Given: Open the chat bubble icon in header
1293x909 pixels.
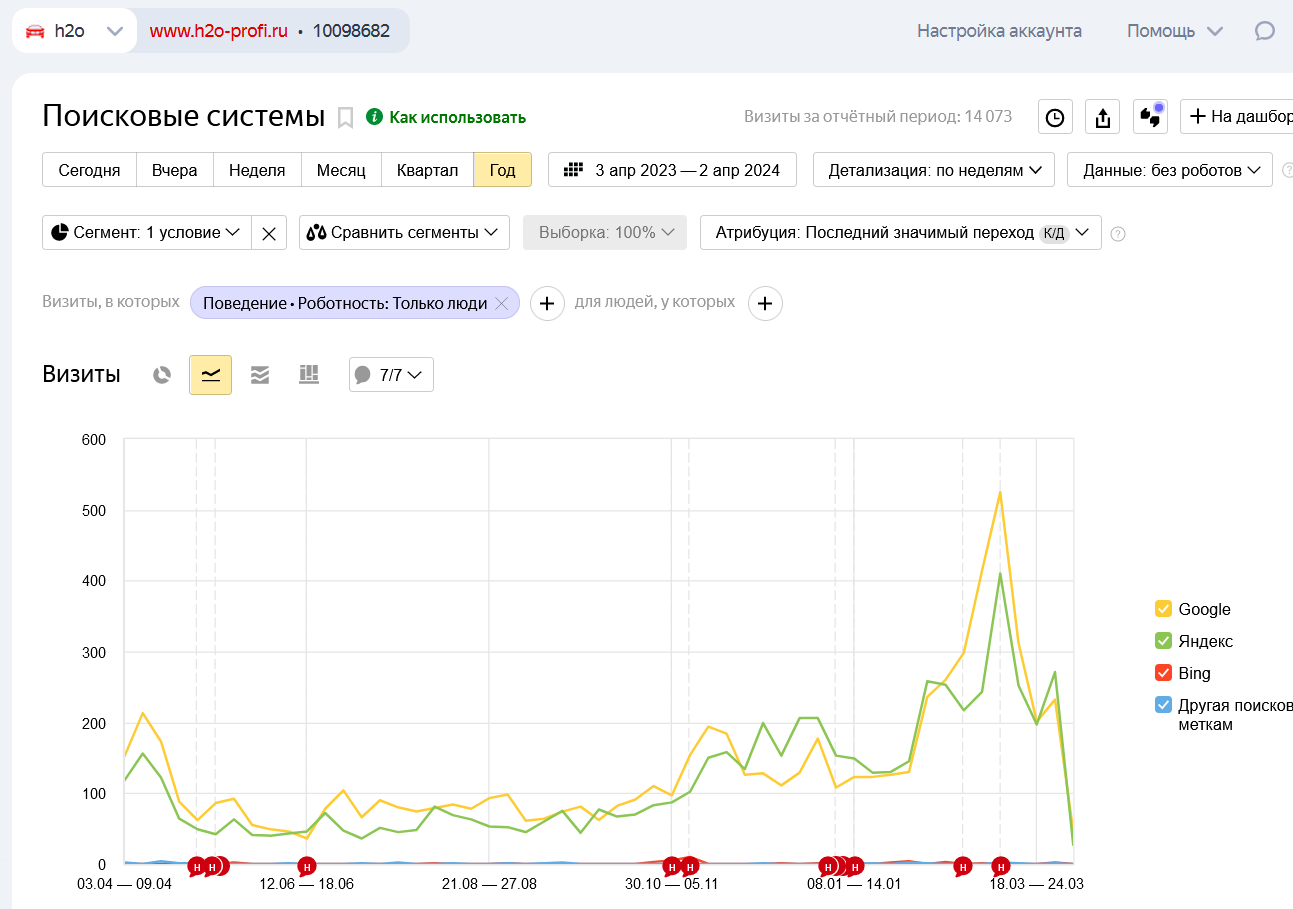Looking at the screenshot, I should pos(1265,31).
